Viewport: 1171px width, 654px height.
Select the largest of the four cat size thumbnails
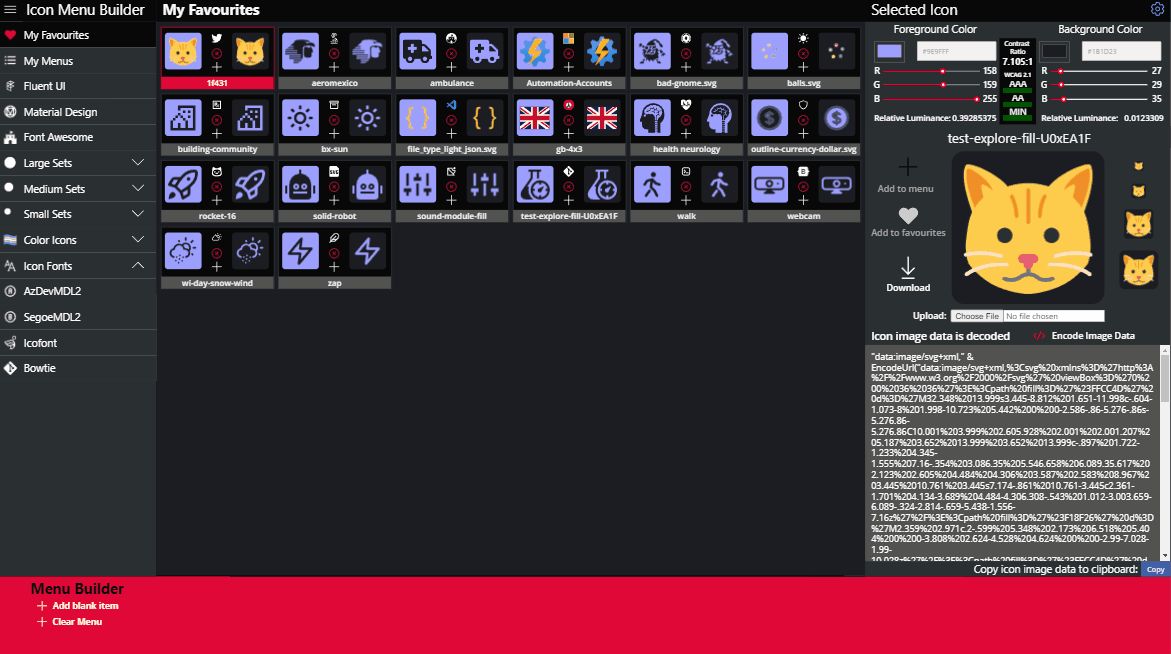point(1138,270)
